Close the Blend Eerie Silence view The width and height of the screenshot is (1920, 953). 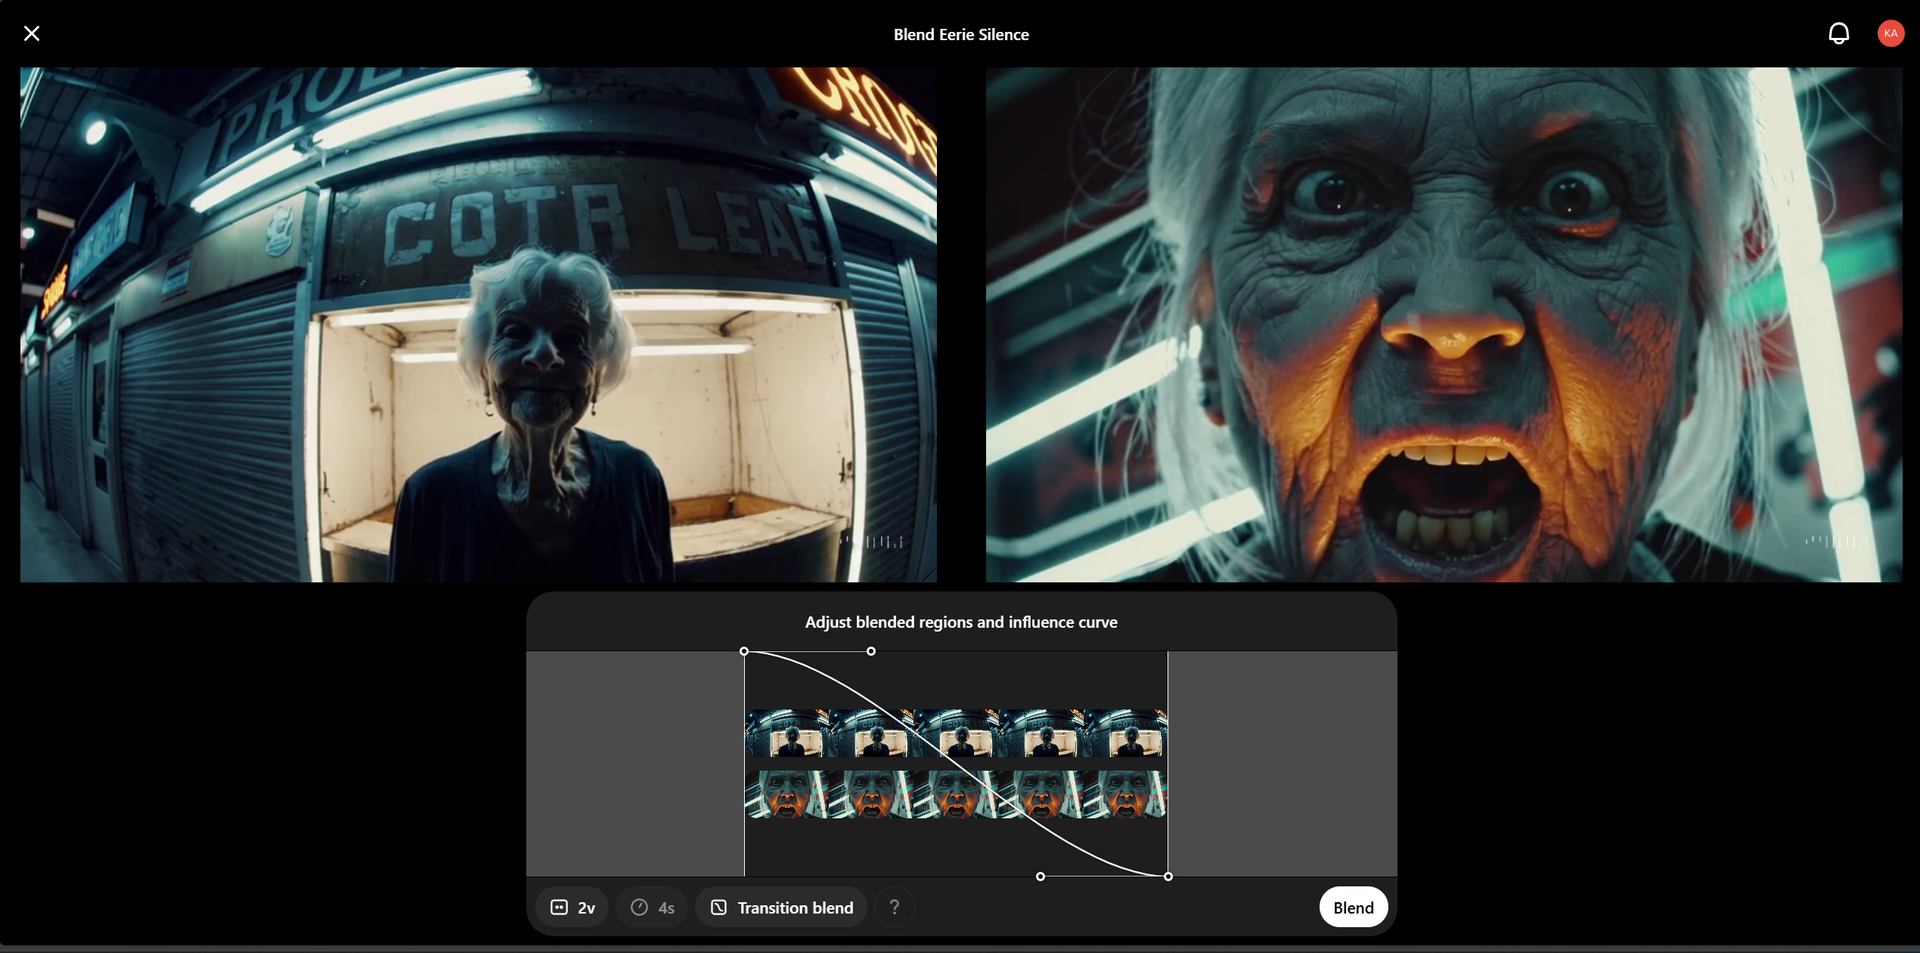32,34
